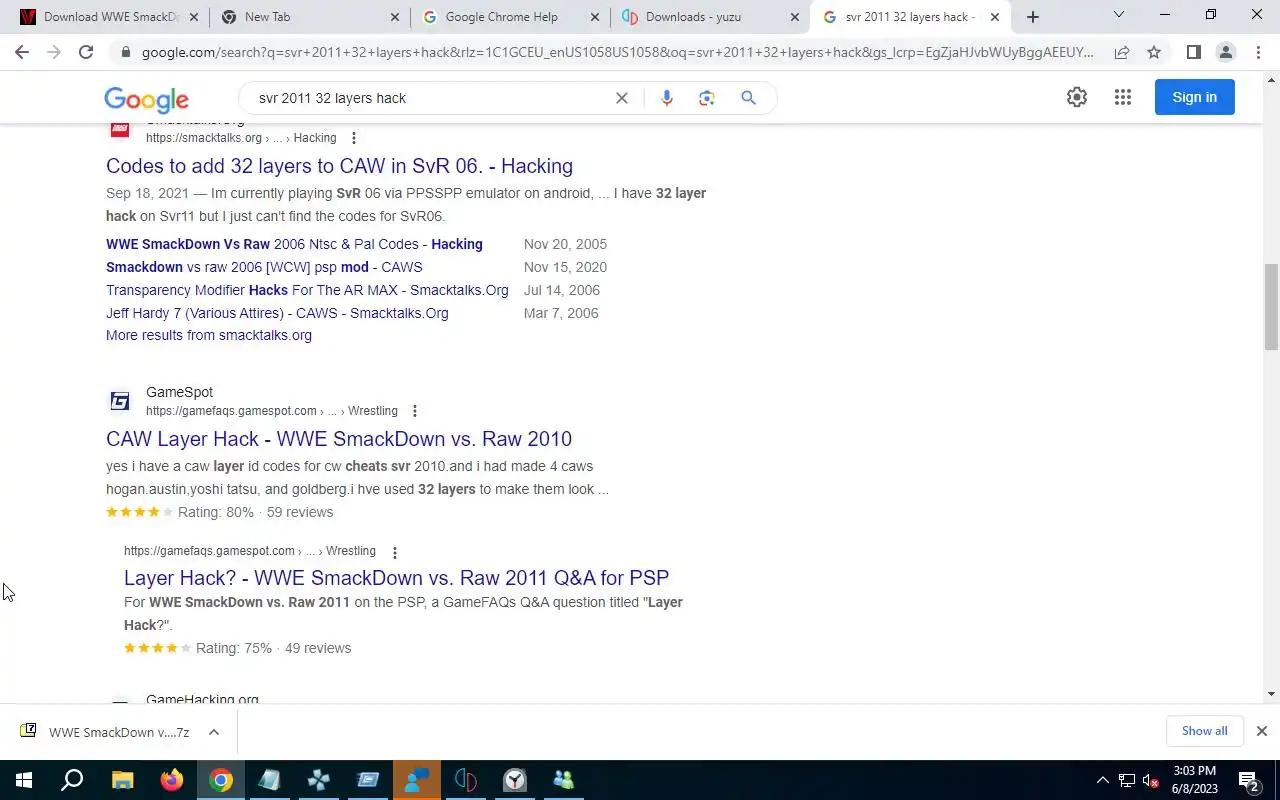Open Windows taskbar search
This screenshot has width=1280, height=800.
click(72, 780)
